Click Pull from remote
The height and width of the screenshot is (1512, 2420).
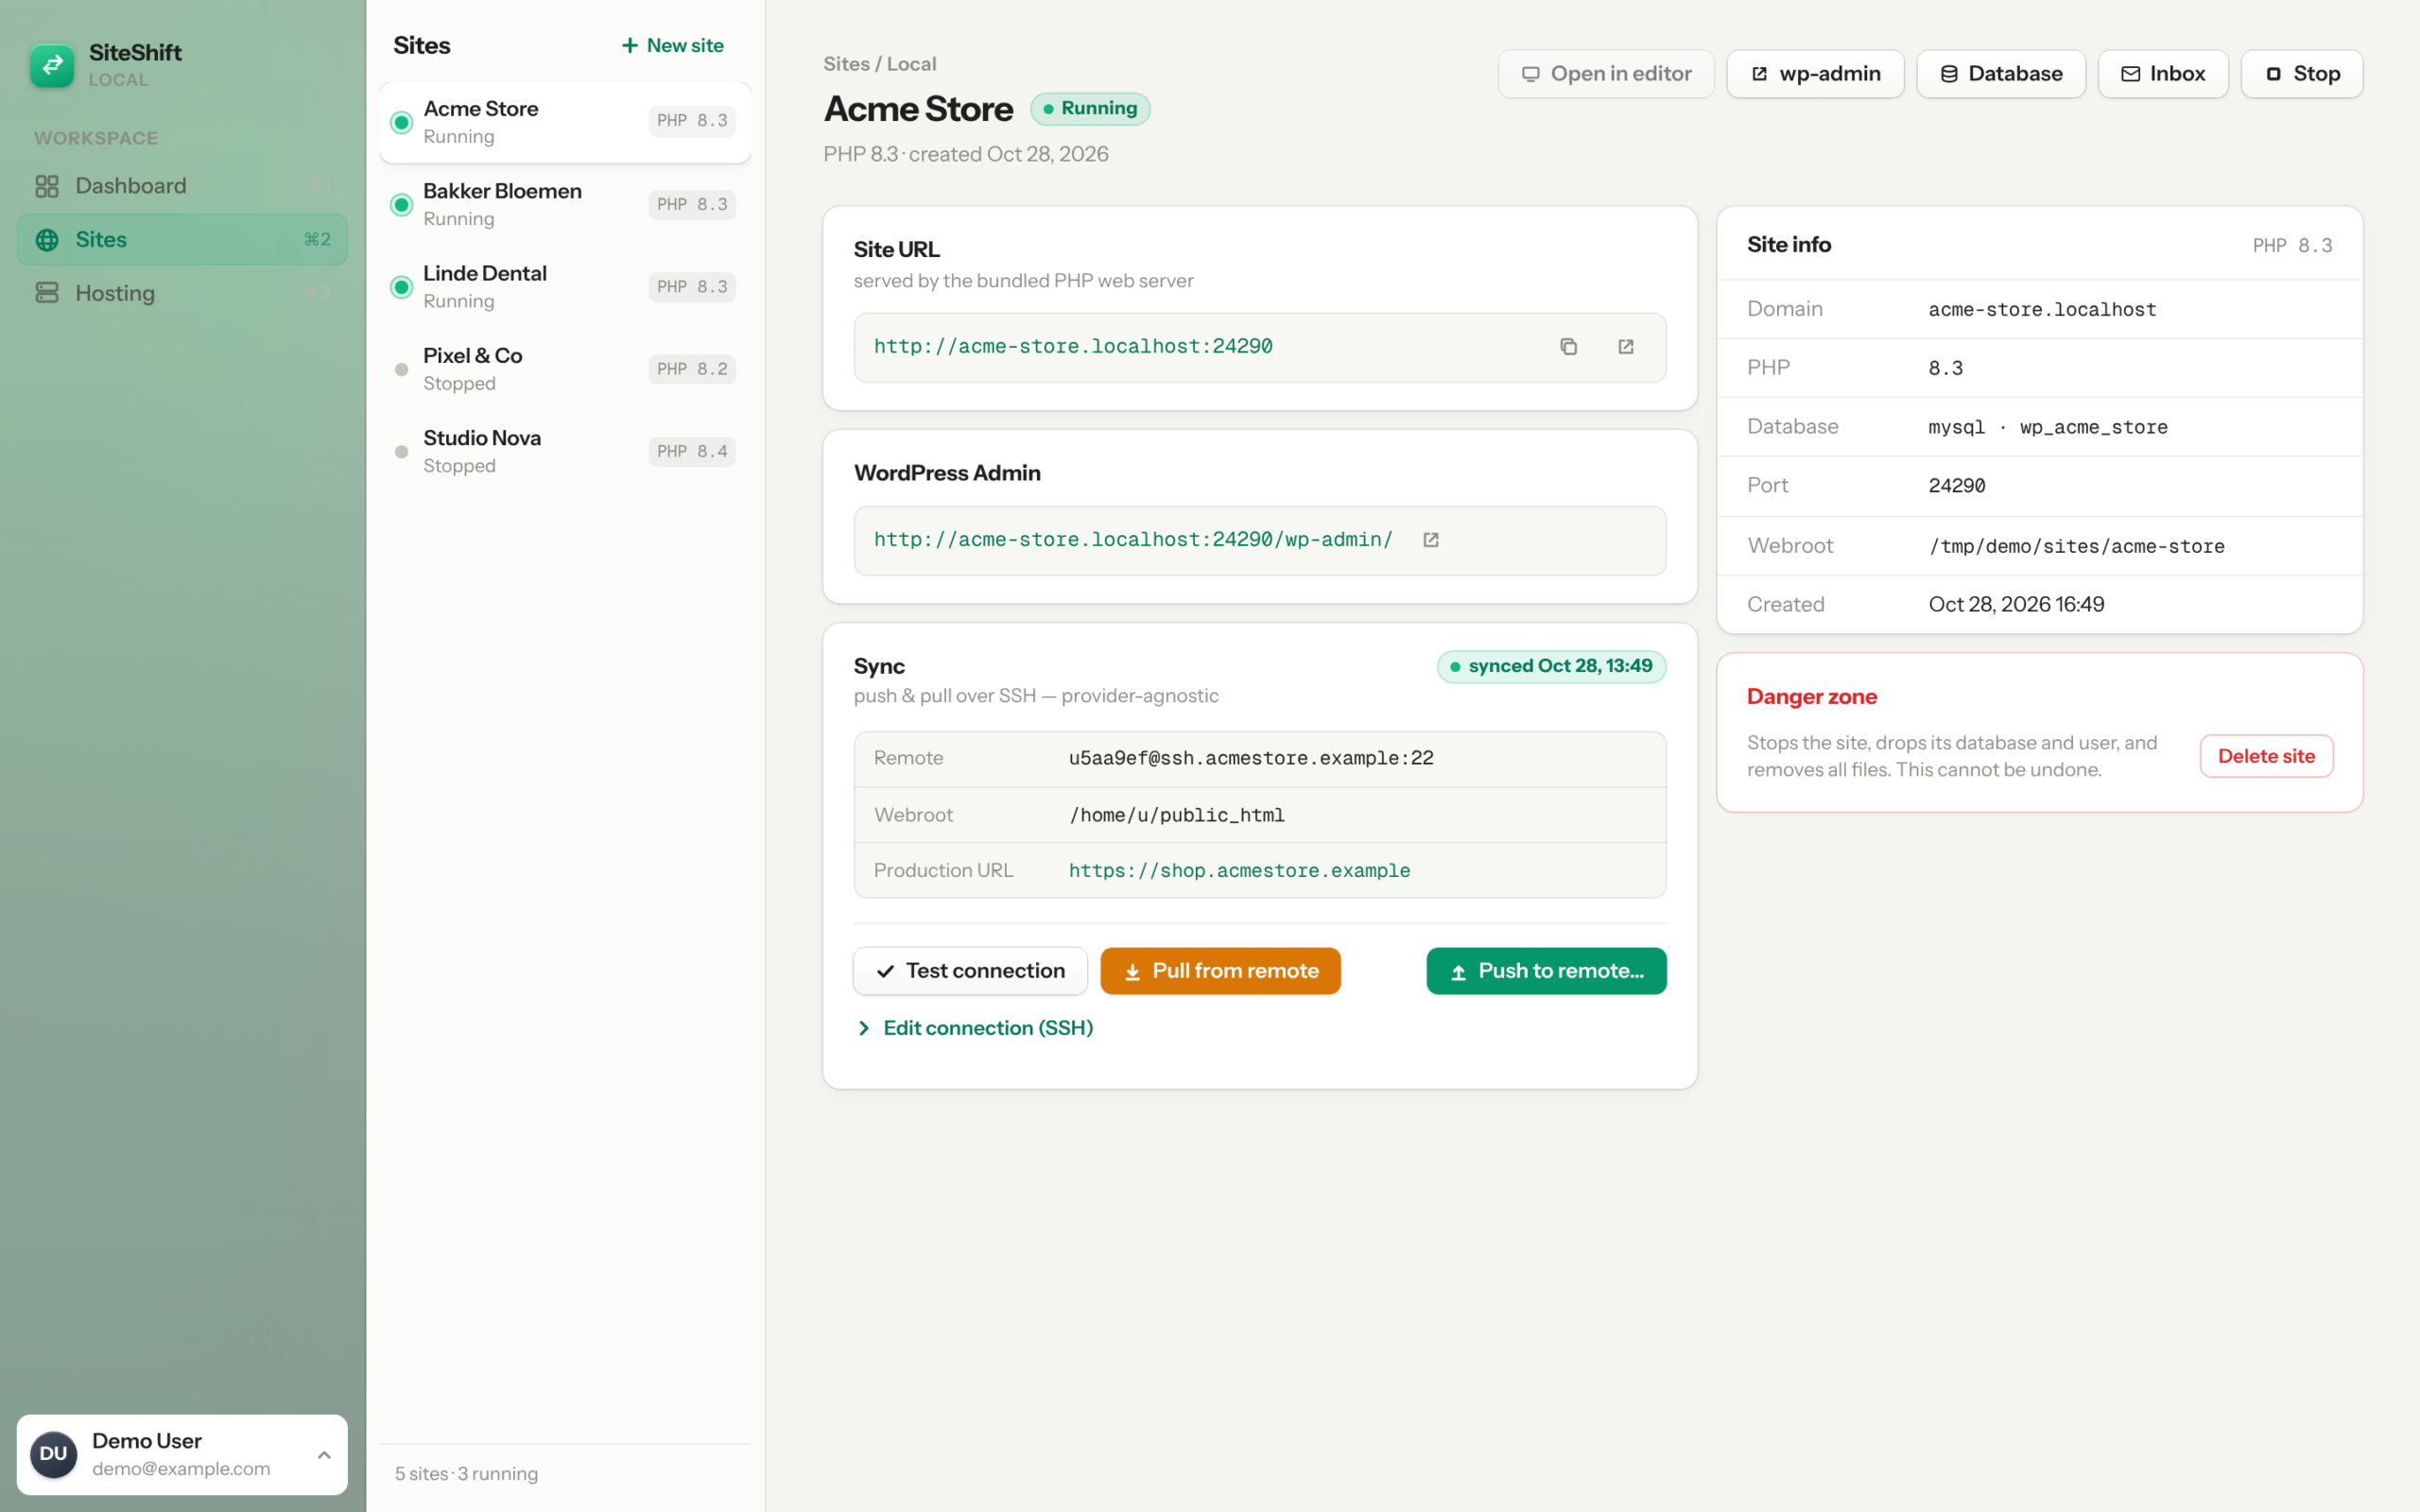1220,971
